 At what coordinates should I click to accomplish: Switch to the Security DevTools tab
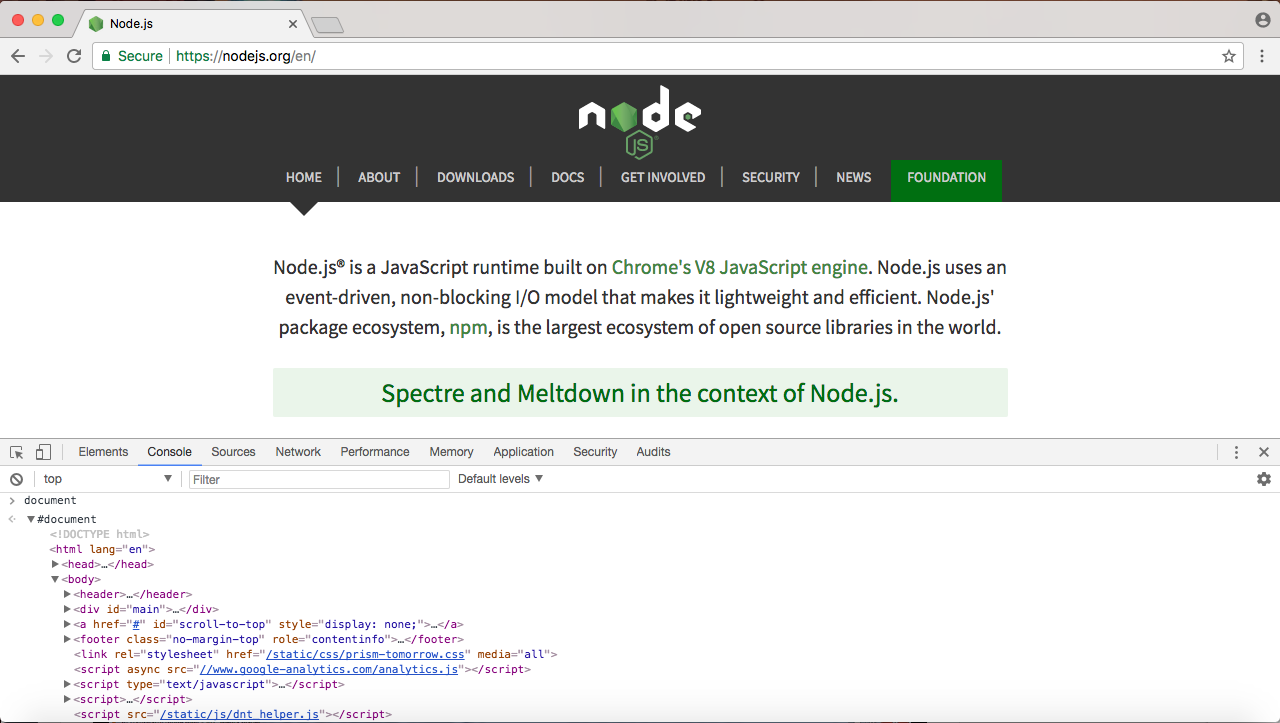coord(595,452)
